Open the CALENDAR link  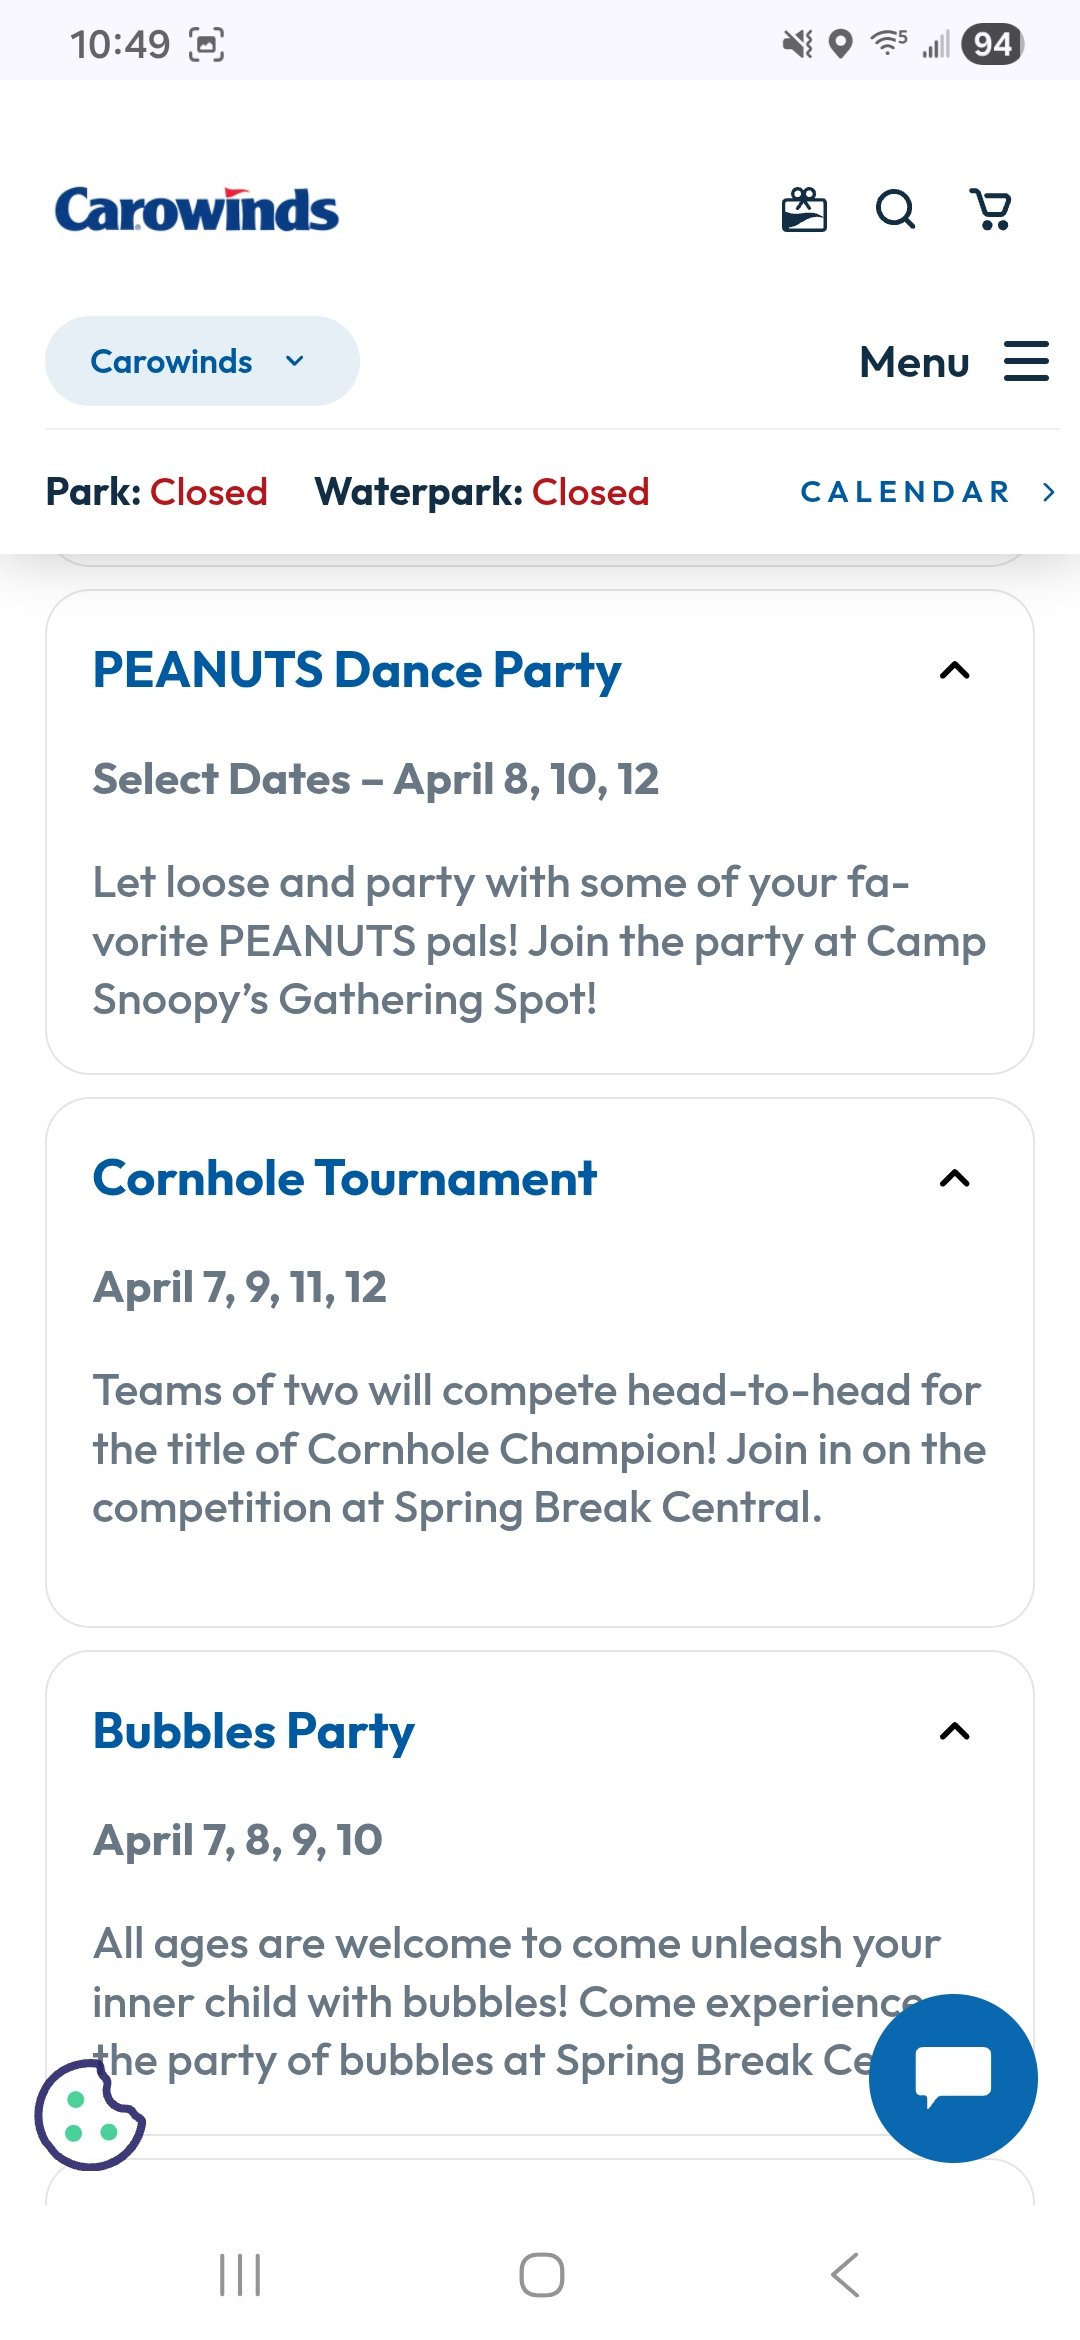coord(927,492)
